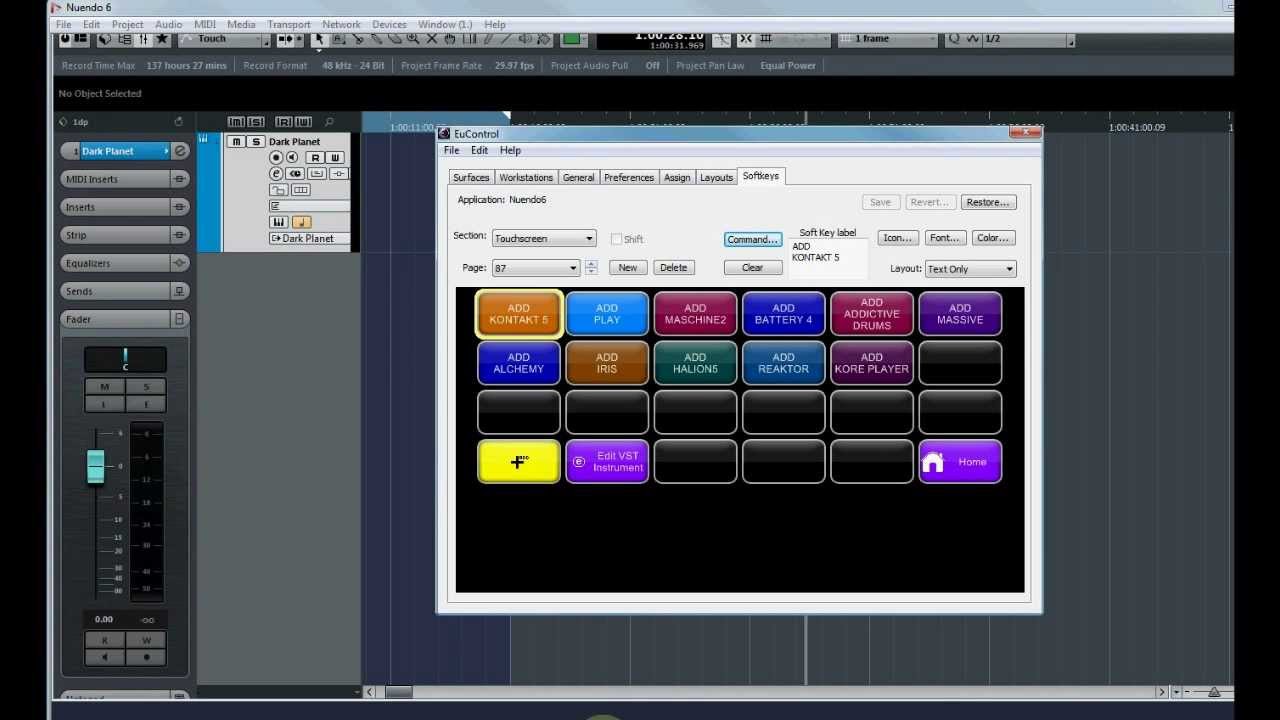The image size is (1280, 720).
Task: Click the Color... button in EuControl
Action: click(x=993, y=238)
